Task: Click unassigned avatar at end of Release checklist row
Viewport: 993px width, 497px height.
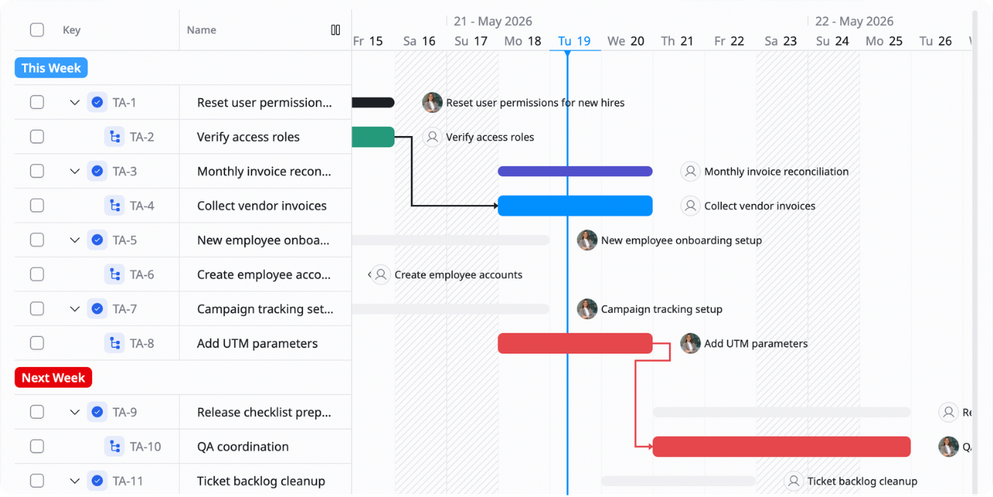Action: click(x=949, y=412)
